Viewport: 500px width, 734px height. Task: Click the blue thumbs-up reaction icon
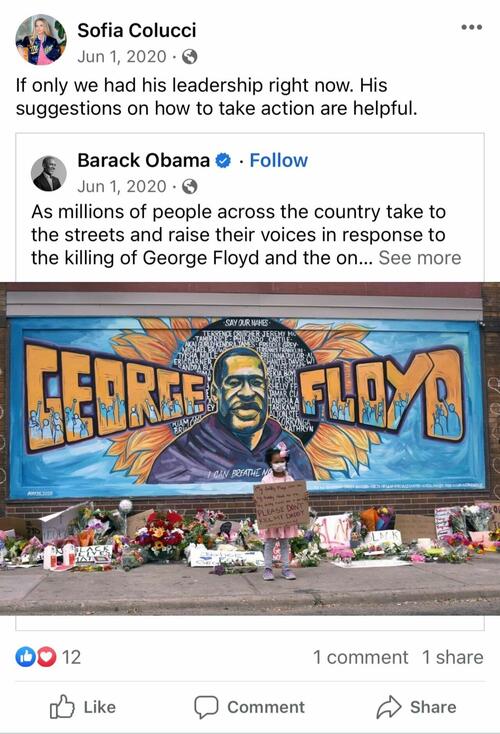click(x=25, y=657)
